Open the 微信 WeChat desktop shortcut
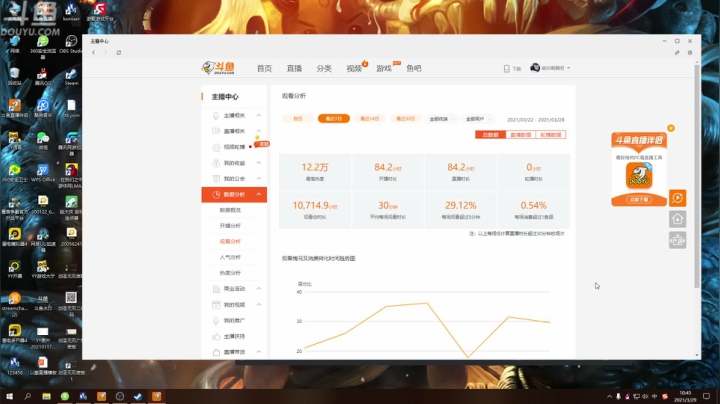Screen dimensions: 720x404 pos(43,141)
